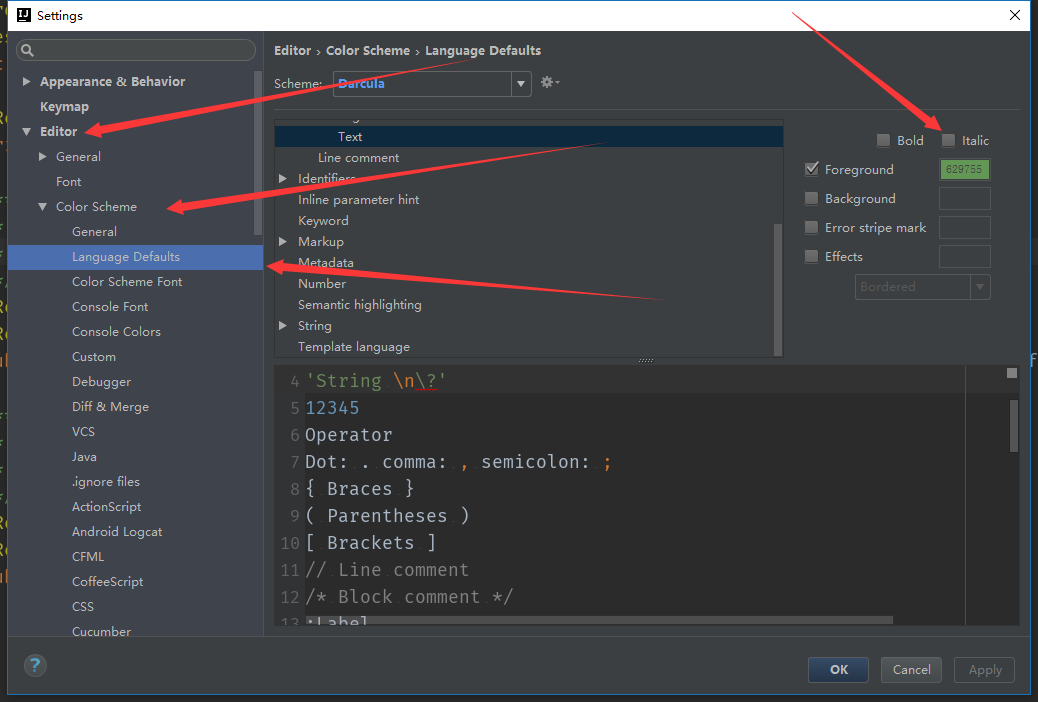Expand Appearance & Behavior section
This screenshot has width=1038, height=702.
26,81
